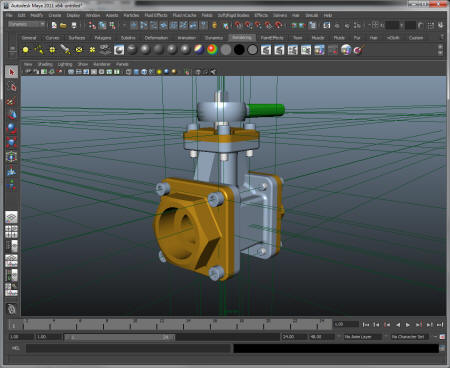
Task: Toggle X-ray display in panel toolbar
Action: pyautogui.click(x=198, y=72)
